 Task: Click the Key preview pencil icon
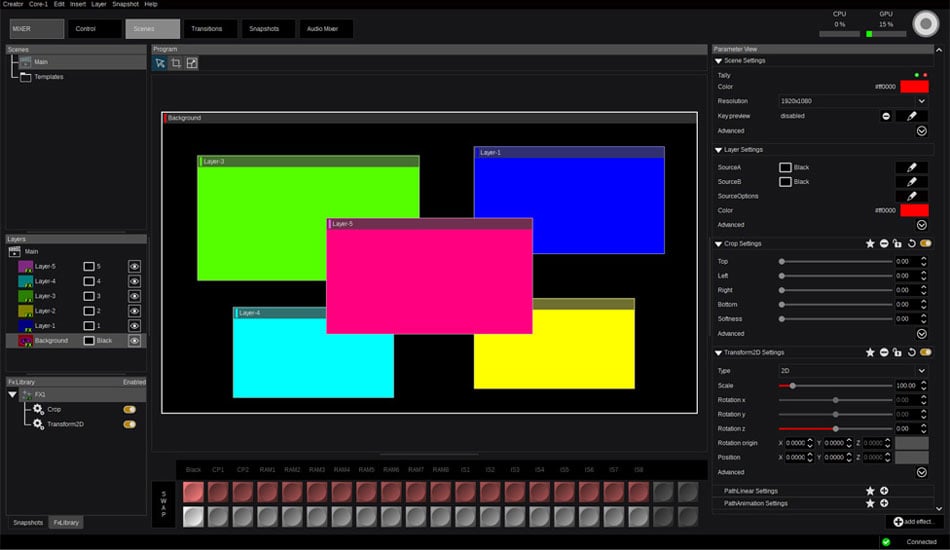click(x=912, y=116)
